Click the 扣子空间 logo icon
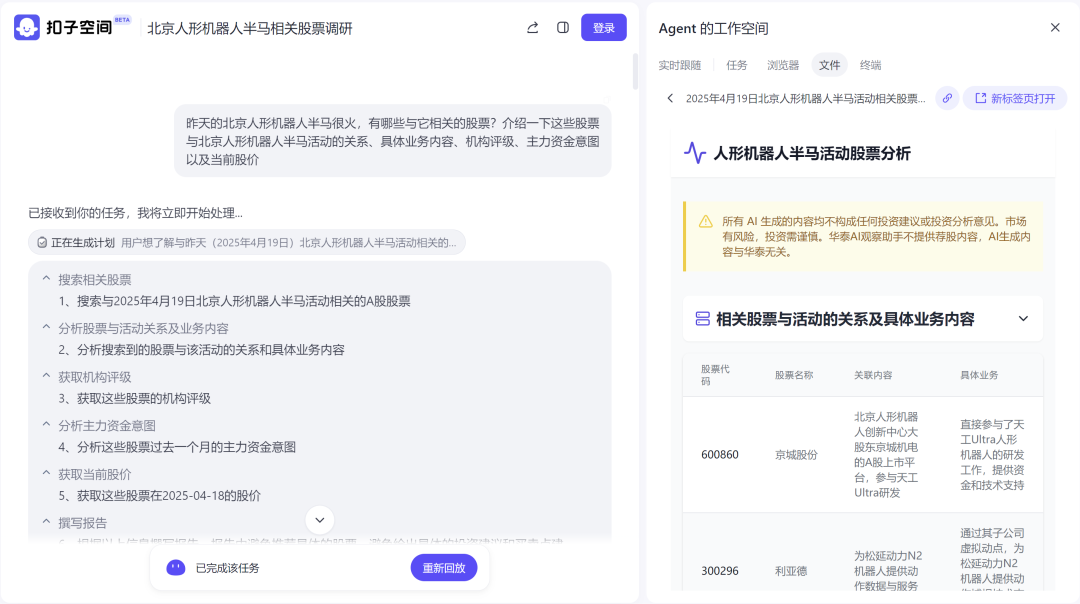The width and height of the screenshot is (1080, 604). (27, 28)
